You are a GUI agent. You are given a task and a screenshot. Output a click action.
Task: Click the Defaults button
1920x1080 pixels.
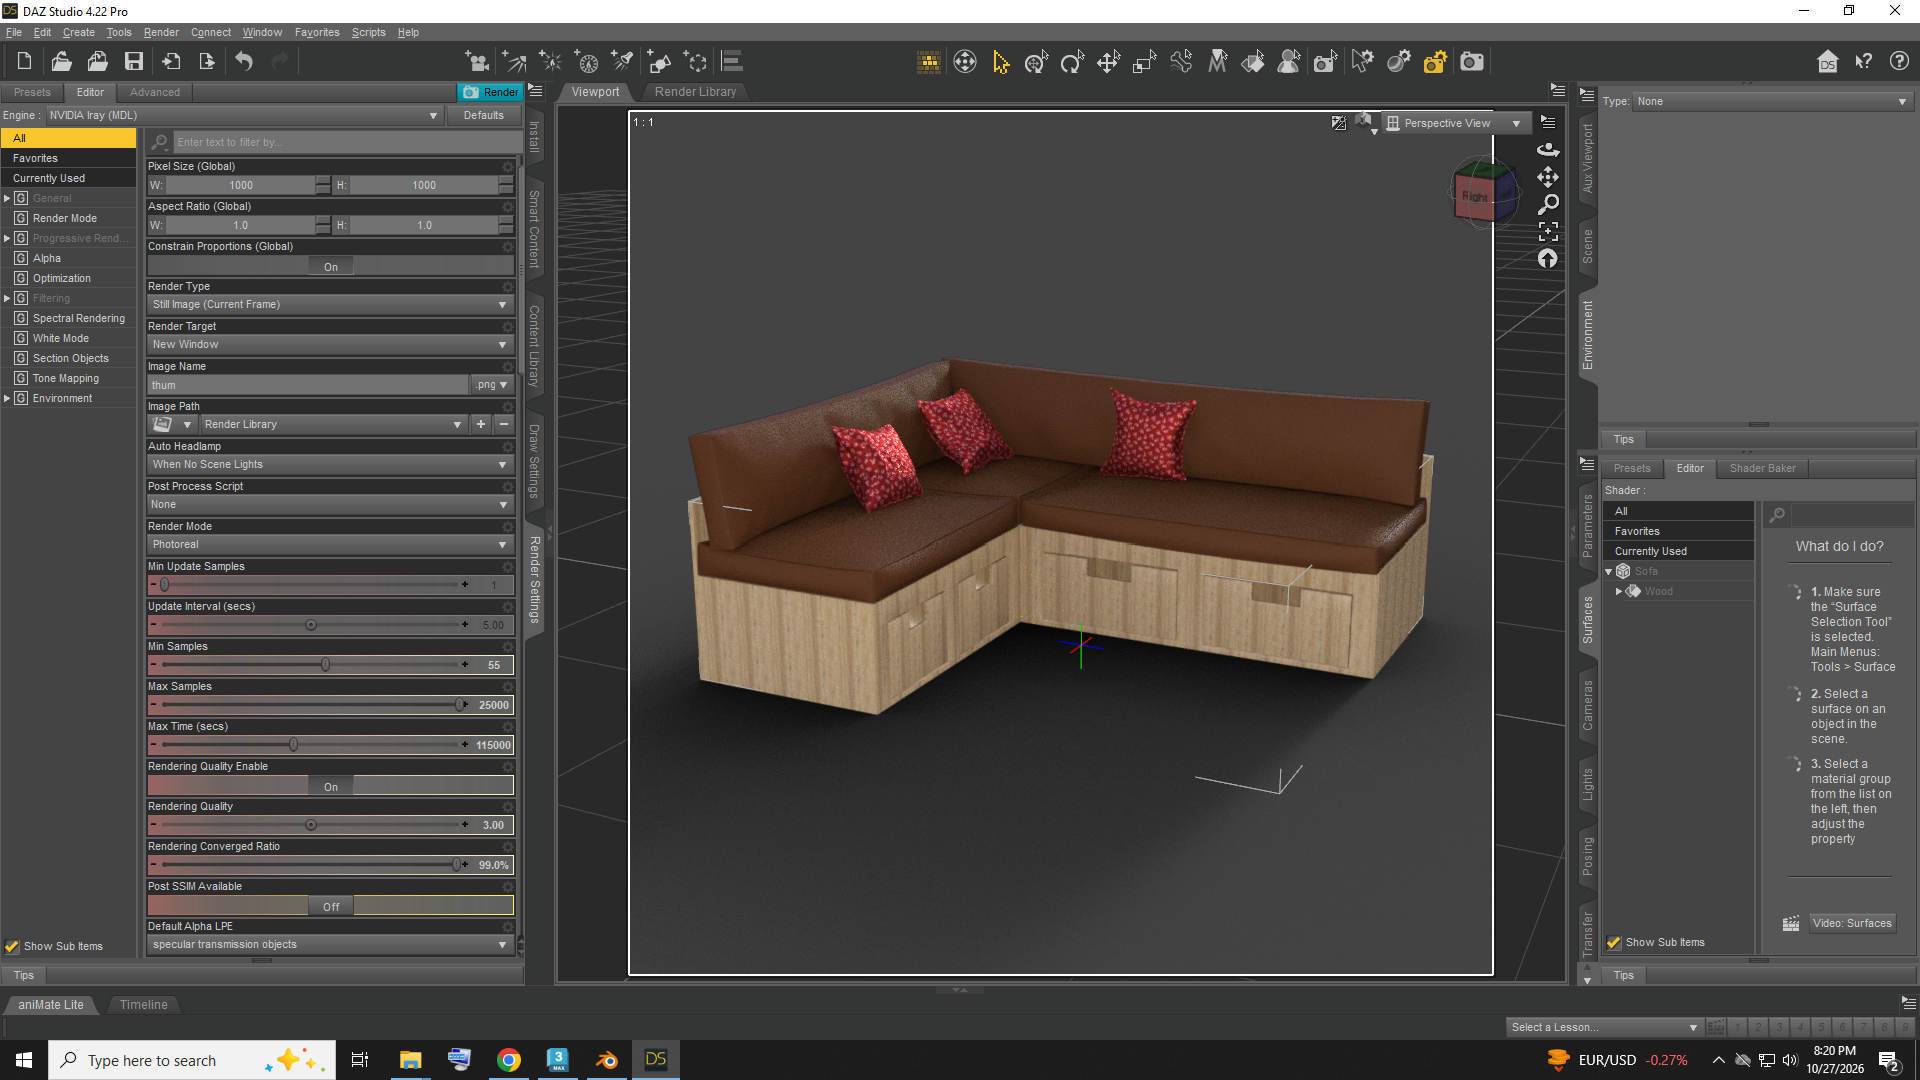coord(484,116)
